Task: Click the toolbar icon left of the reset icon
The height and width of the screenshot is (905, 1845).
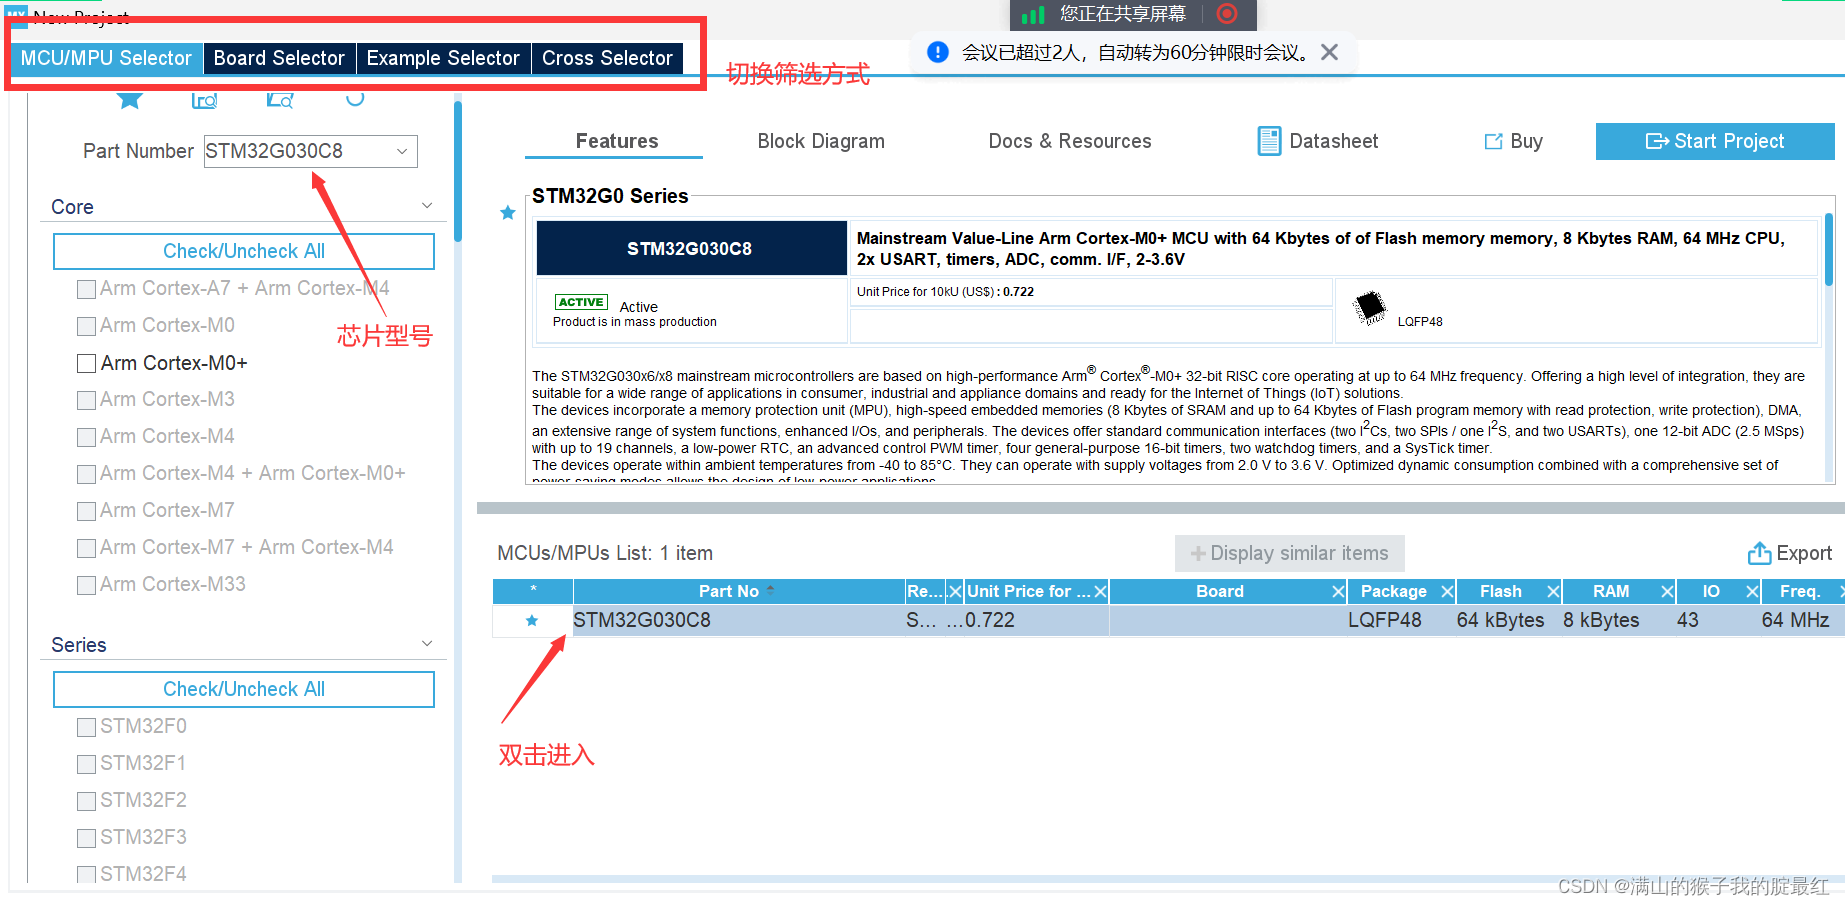Action: coord(280,100)
